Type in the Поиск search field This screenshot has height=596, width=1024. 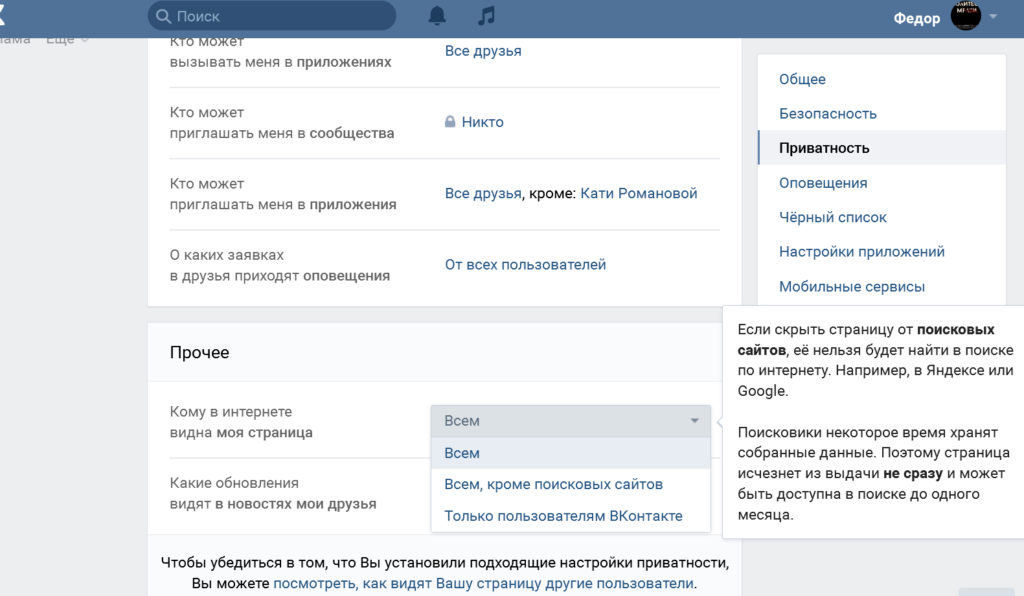280,16
